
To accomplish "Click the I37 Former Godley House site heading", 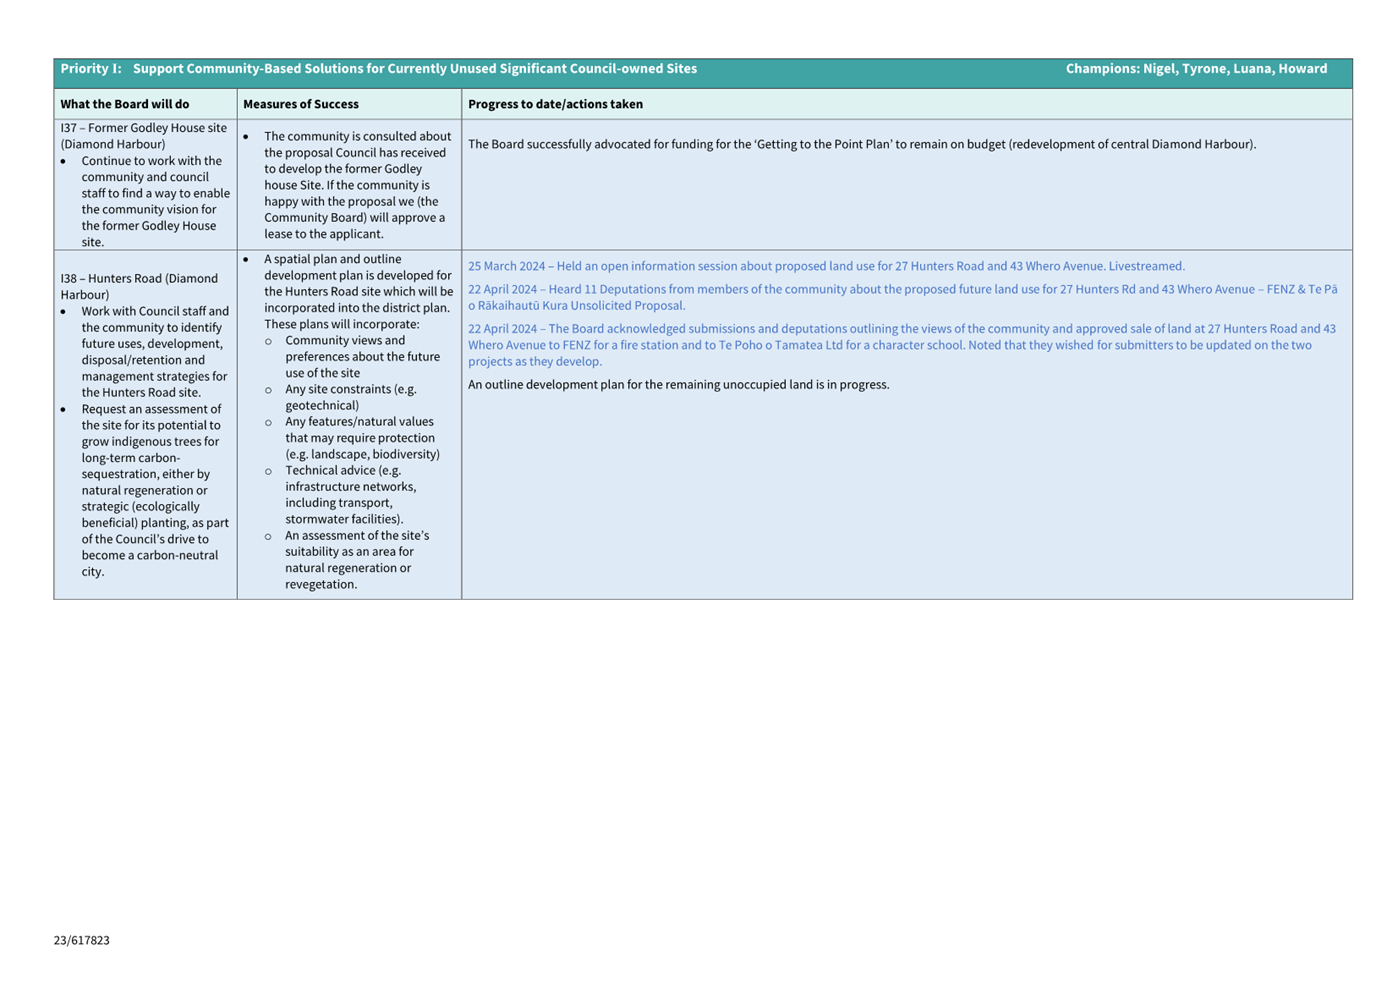I will [143, 136].
